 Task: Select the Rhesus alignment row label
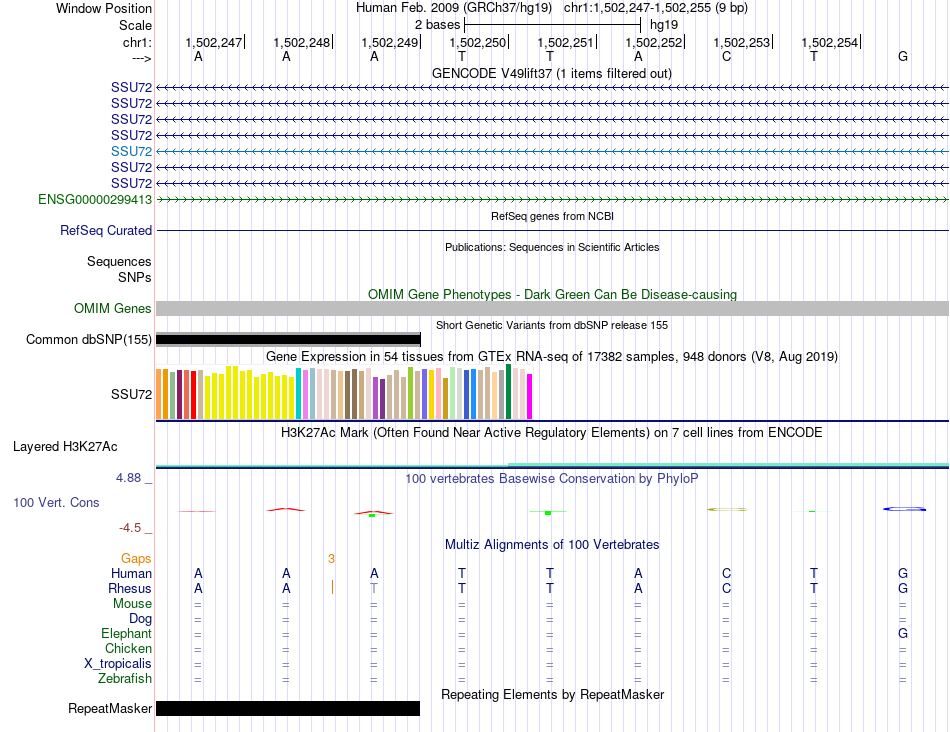[130, 588]
